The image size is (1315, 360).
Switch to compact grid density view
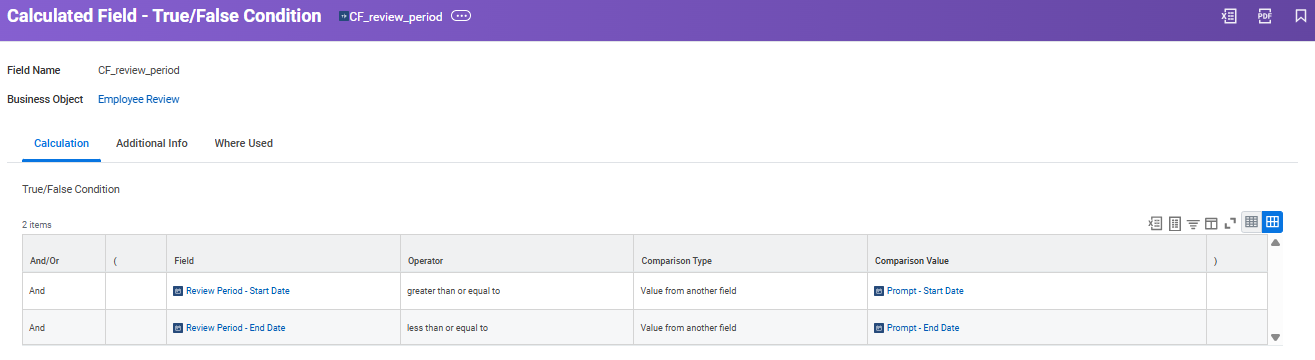(x=1251, y=222)
